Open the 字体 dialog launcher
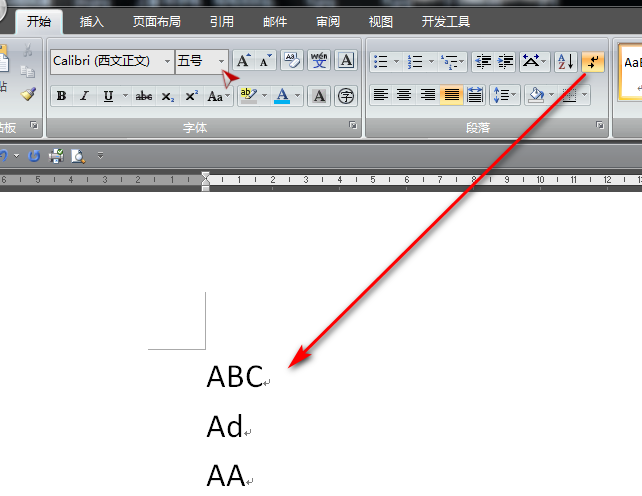 (353, 125)
